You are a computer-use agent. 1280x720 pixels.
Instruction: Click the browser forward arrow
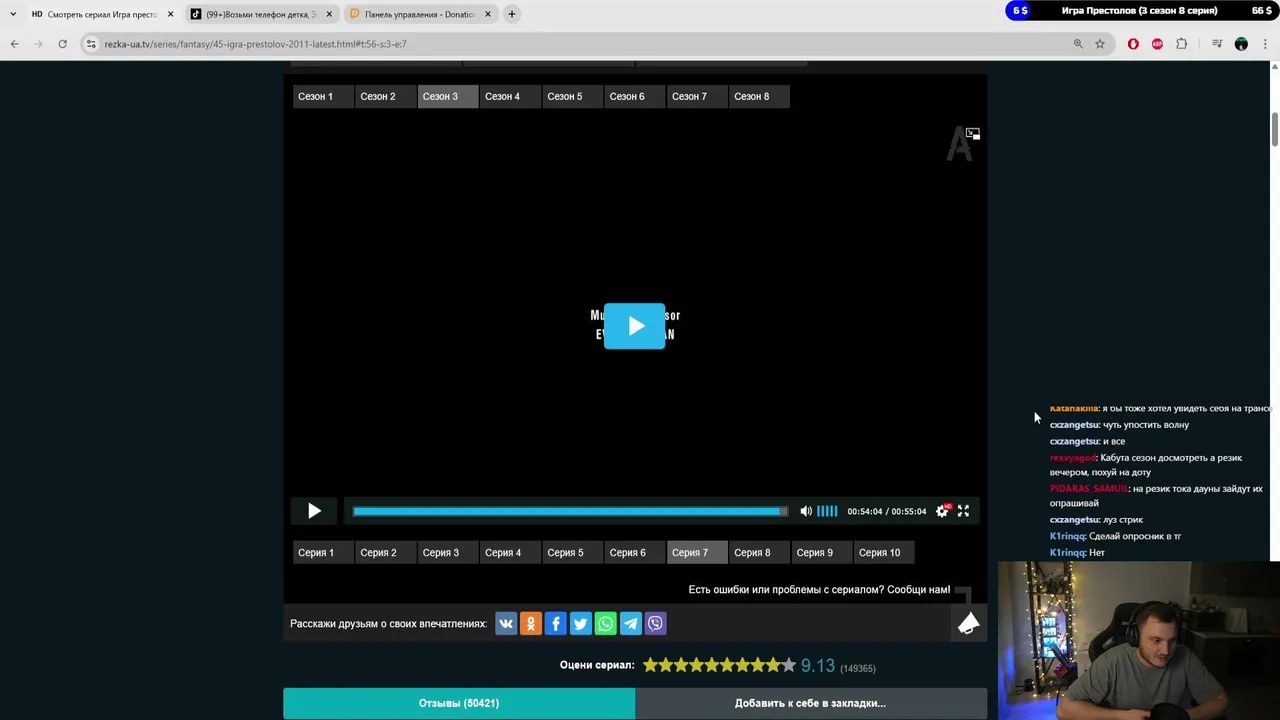coord(38,44)
